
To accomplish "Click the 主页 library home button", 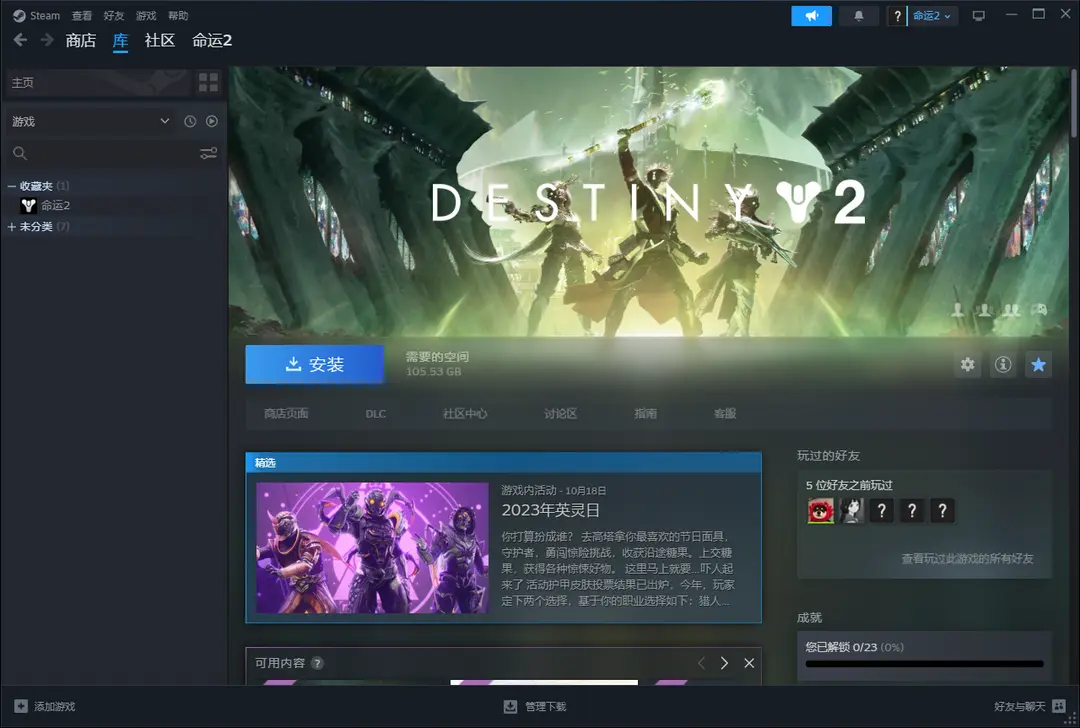I will point(98,83).
